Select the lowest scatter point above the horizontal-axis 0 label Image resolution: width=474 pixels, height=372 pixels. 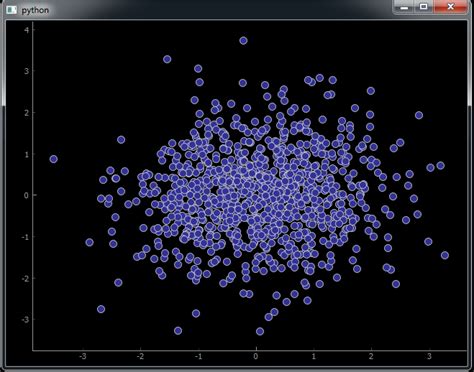tap(260, 331)
